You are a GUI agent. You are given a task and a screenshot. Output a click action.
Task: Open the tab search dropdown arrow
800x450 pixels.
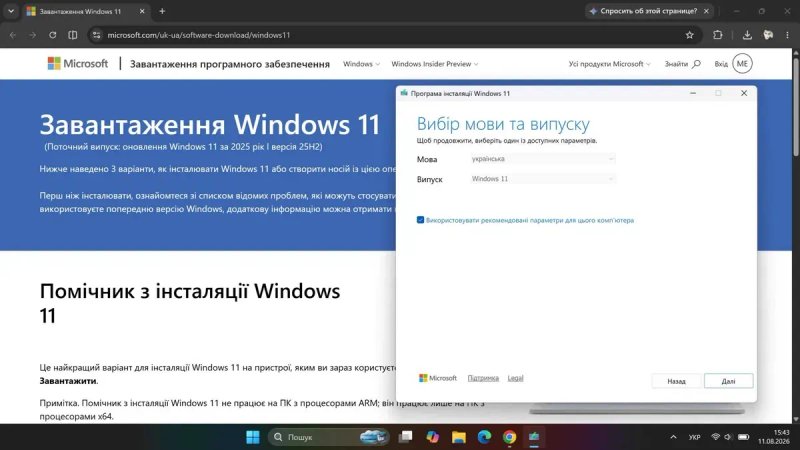click(11, 11)
